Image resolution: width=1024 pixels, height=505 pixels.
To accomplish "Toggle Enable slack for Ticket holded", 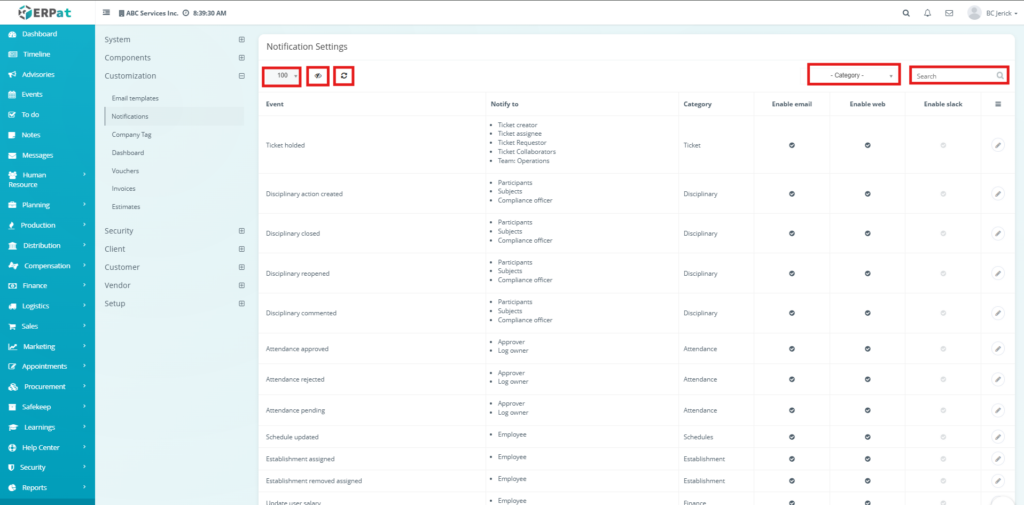I will [x=943, y=145].
